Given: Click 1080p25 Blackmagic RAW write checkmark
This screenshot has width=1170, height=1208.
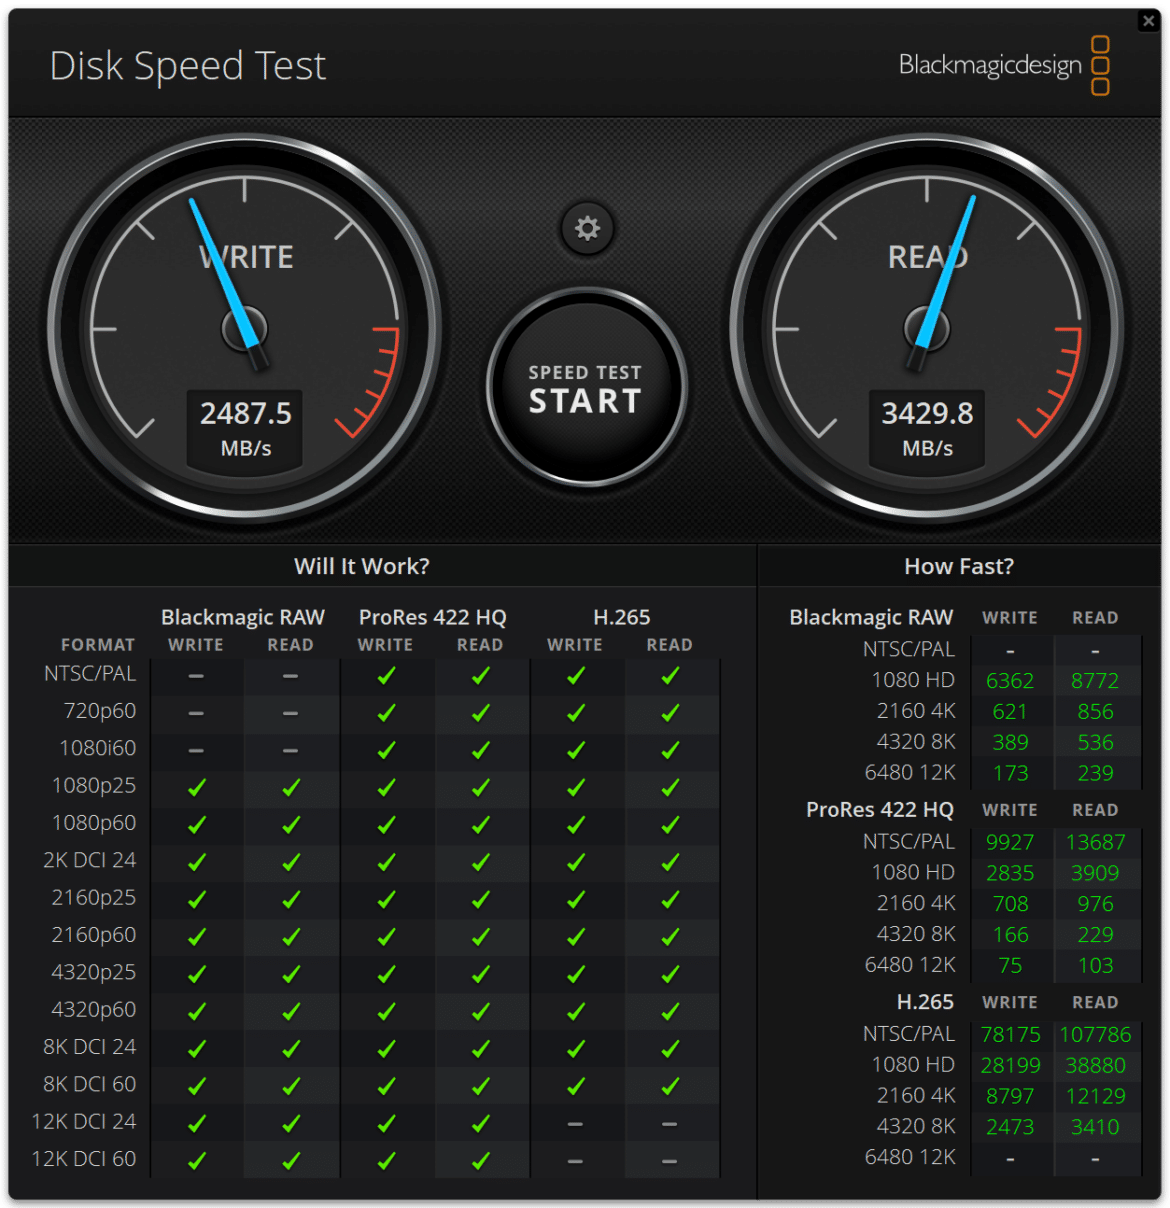Looking at the screenshot, I should tap(197, 788).
